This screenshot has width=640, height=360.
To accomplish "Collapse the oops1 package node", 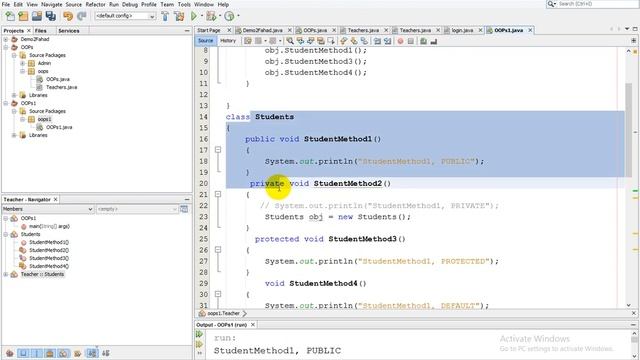I will point(23,119).
